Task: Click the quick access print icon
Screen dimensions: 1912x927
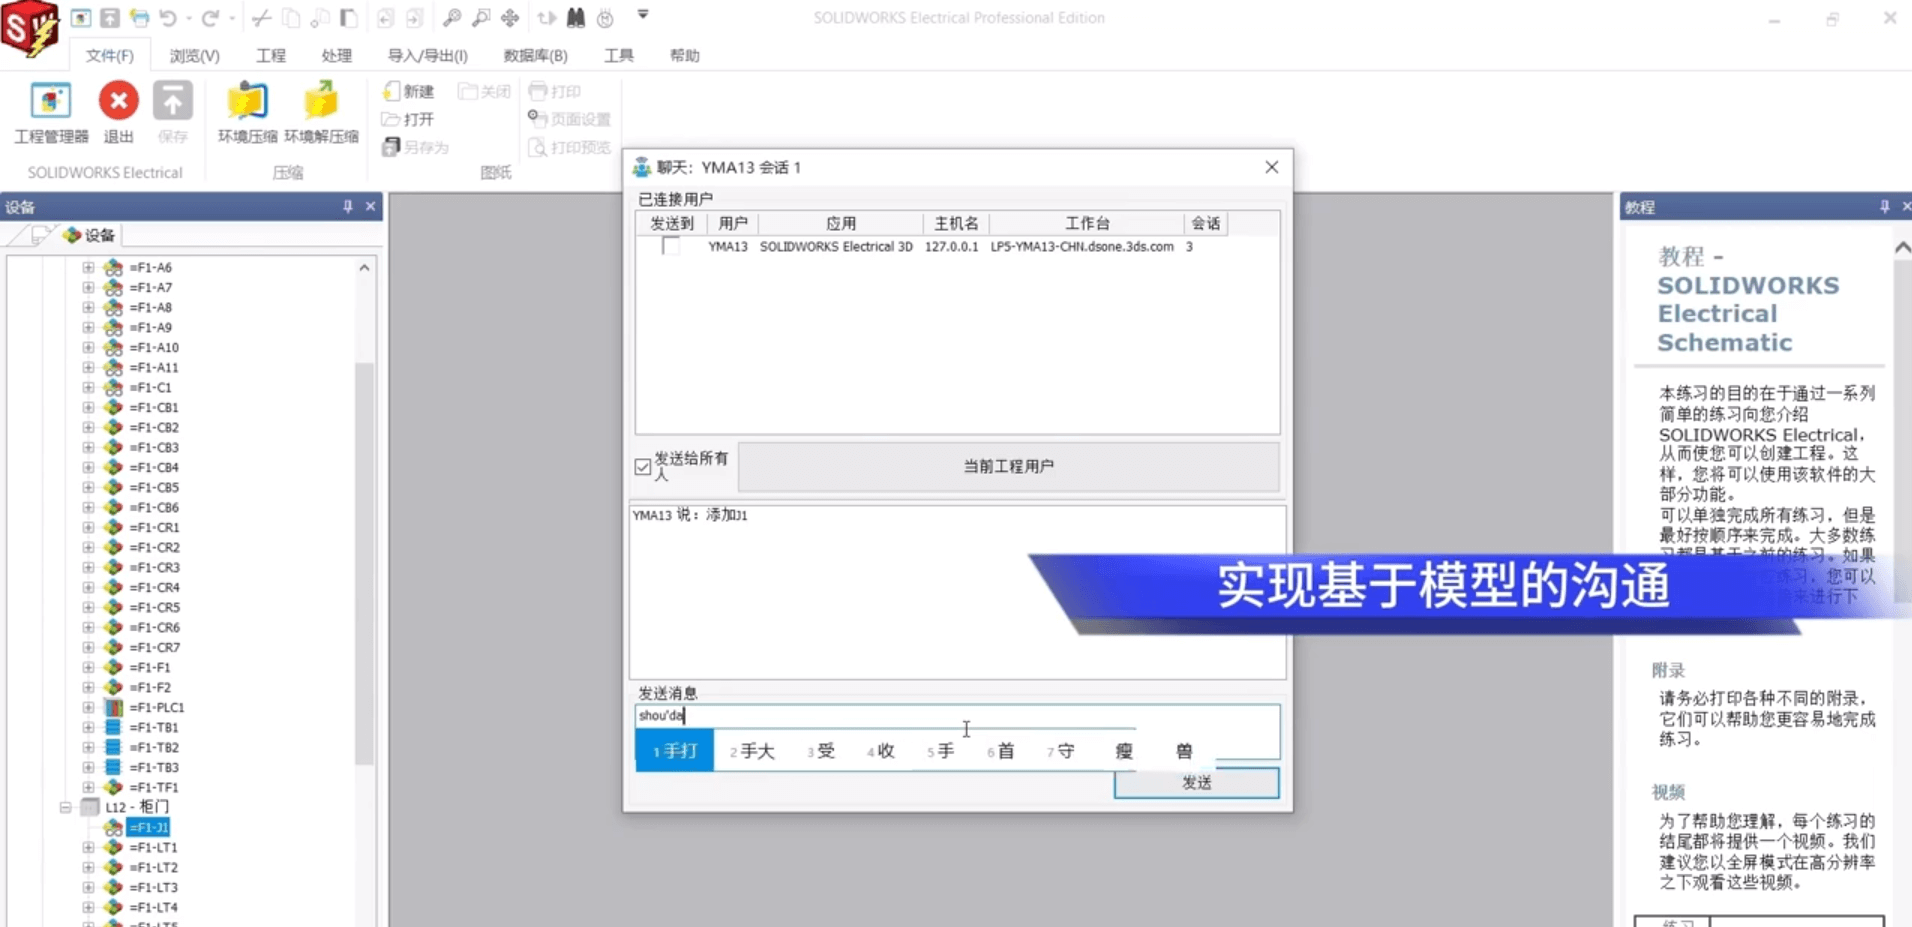Action: 139,17
